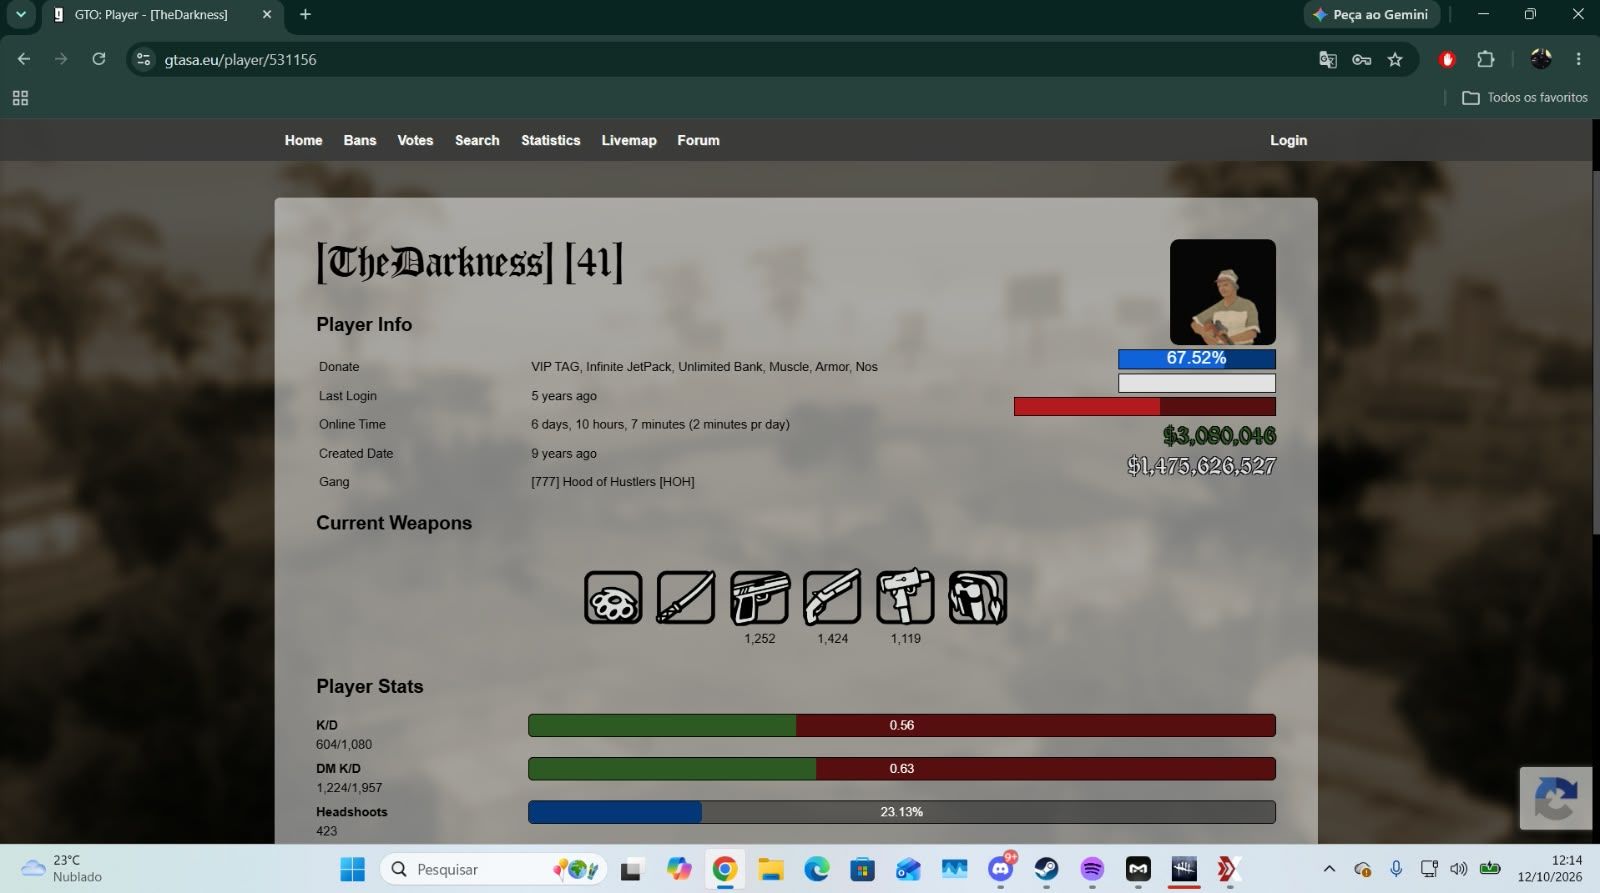The width and height of the screenshot is (1600, 893).
Task: Click the 67.52% blue progress bar
Action: pos(1197,359)
